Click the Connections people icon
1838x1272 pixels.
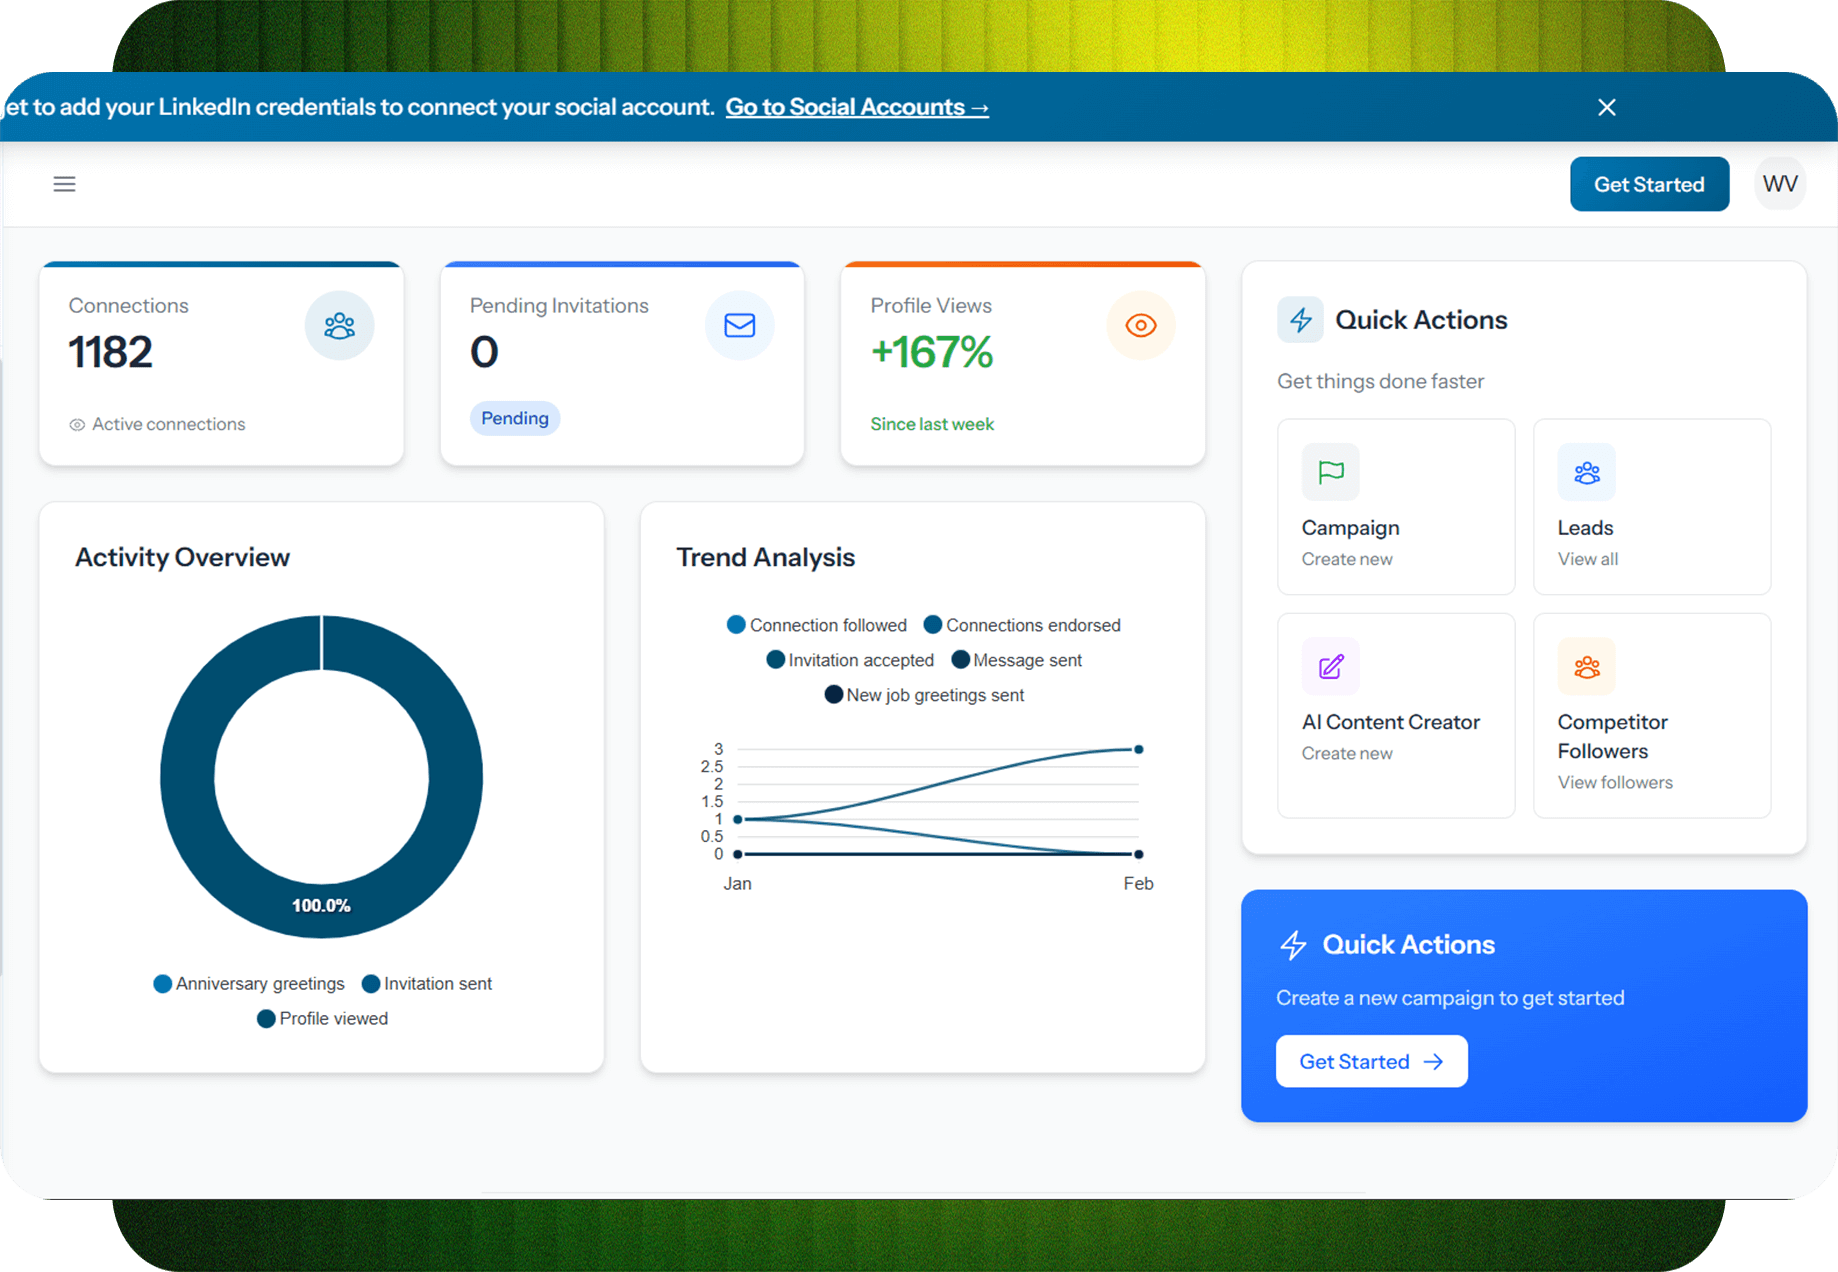[339, 326]
